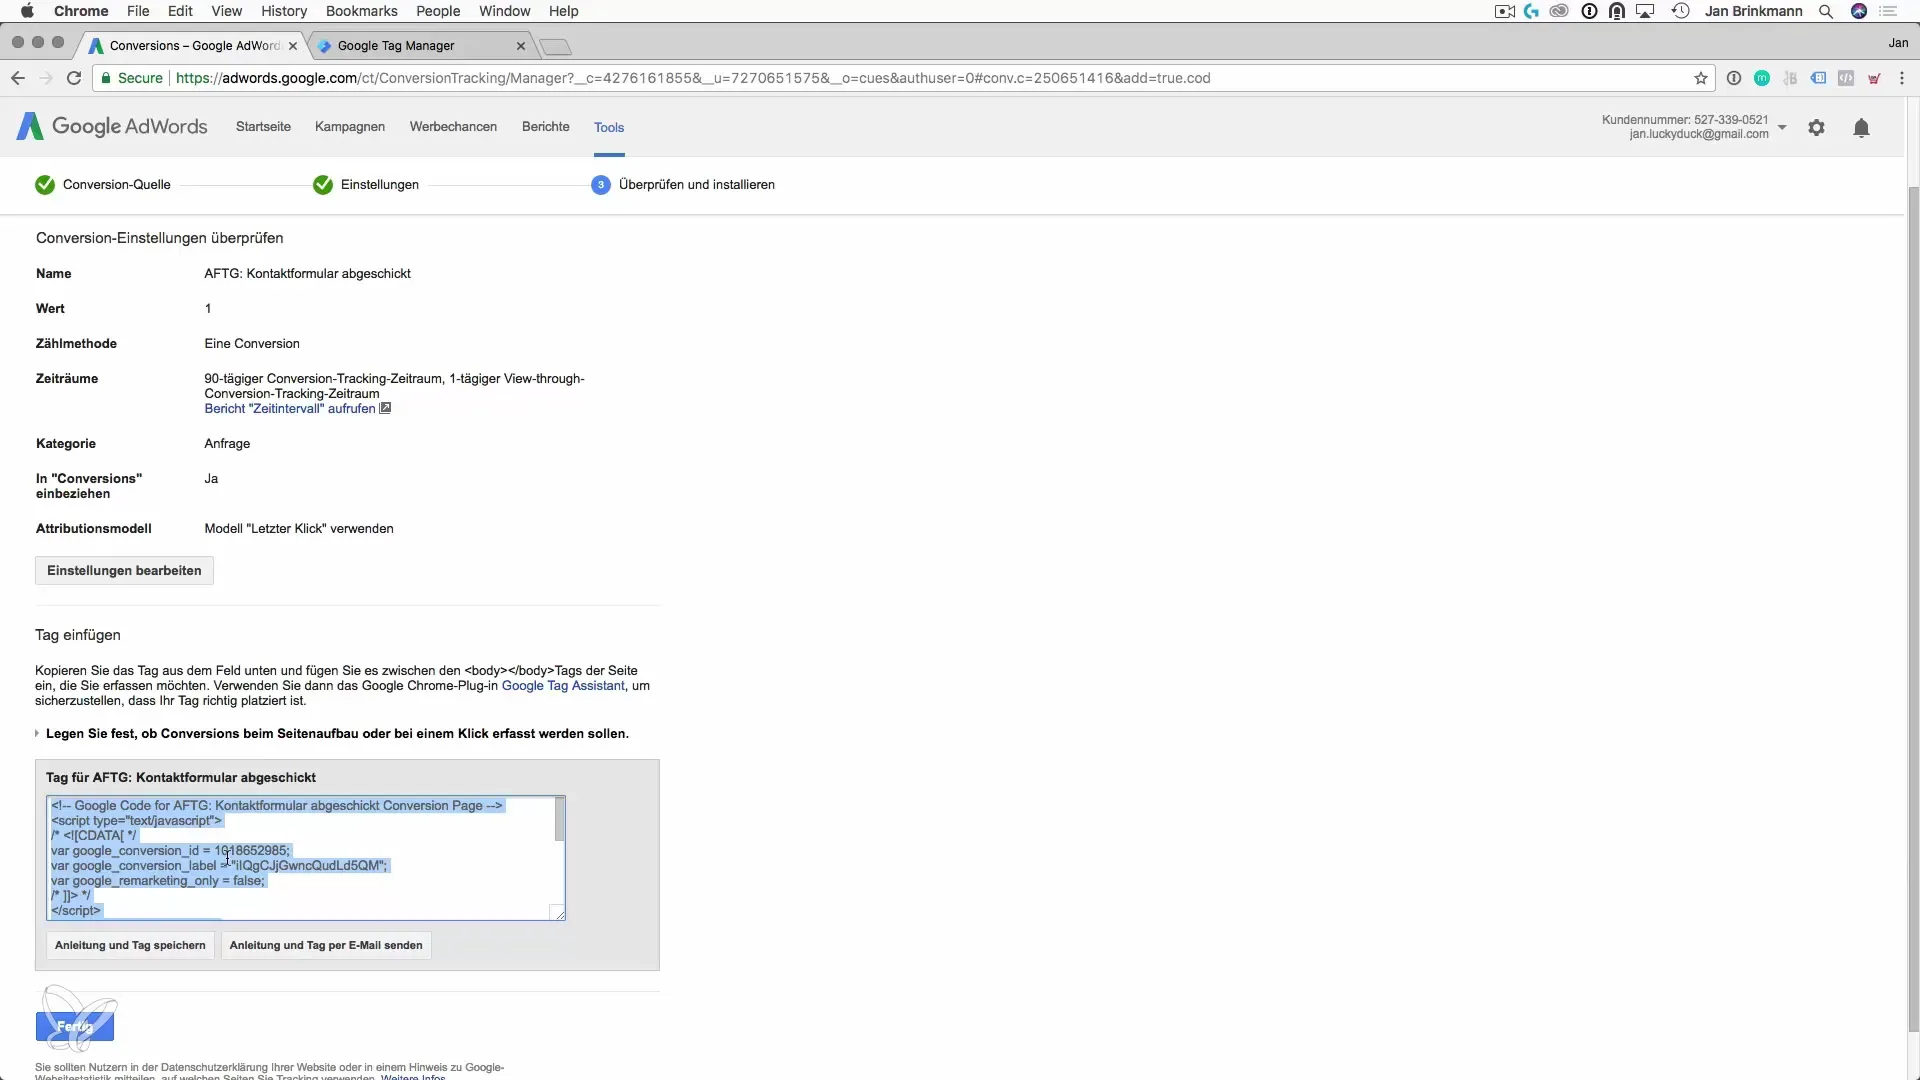
Task: Open the Apple menu
Action: click(27, 11)
